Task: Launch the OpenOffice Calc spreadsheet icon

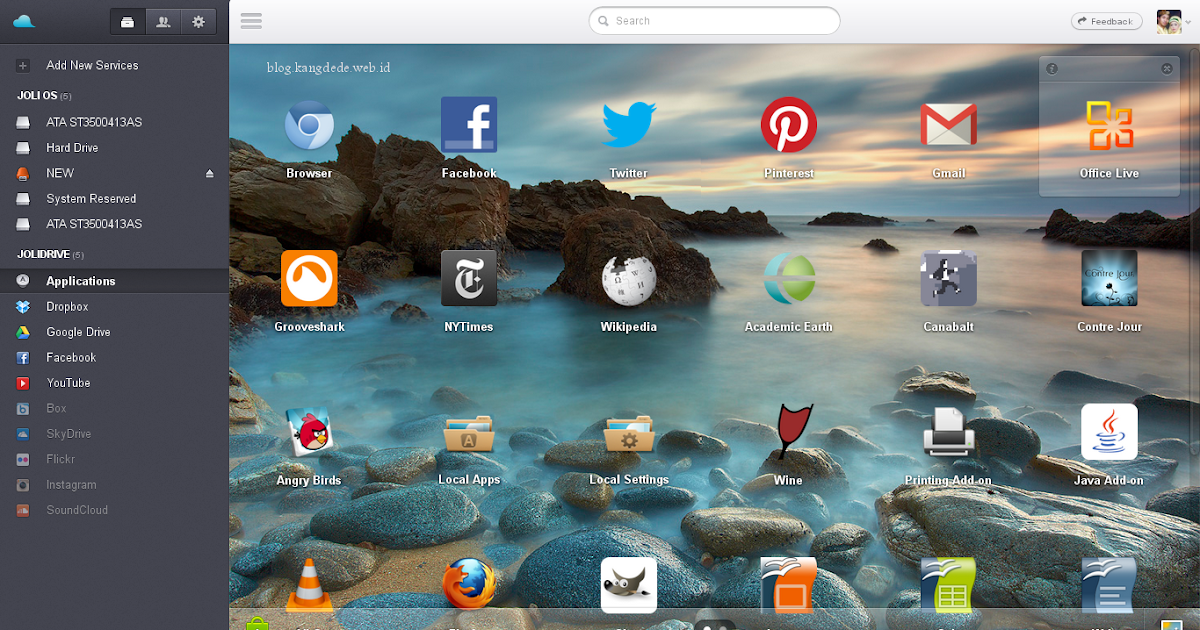Action: click(x=949, y=585)
